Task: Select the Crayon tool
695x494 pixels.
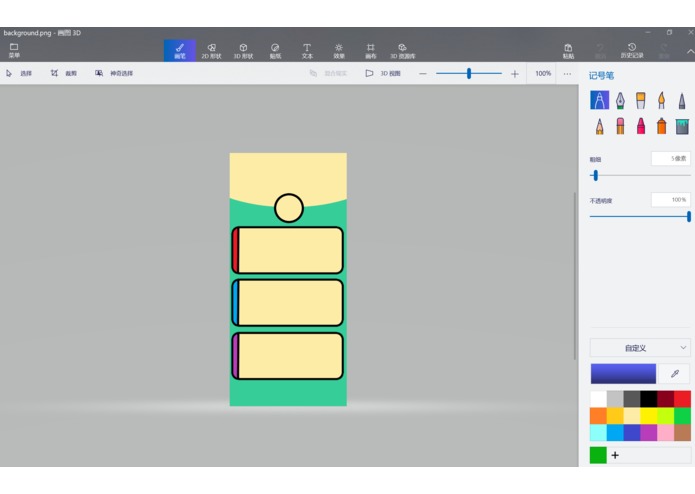Action: [x=640, y=126]
